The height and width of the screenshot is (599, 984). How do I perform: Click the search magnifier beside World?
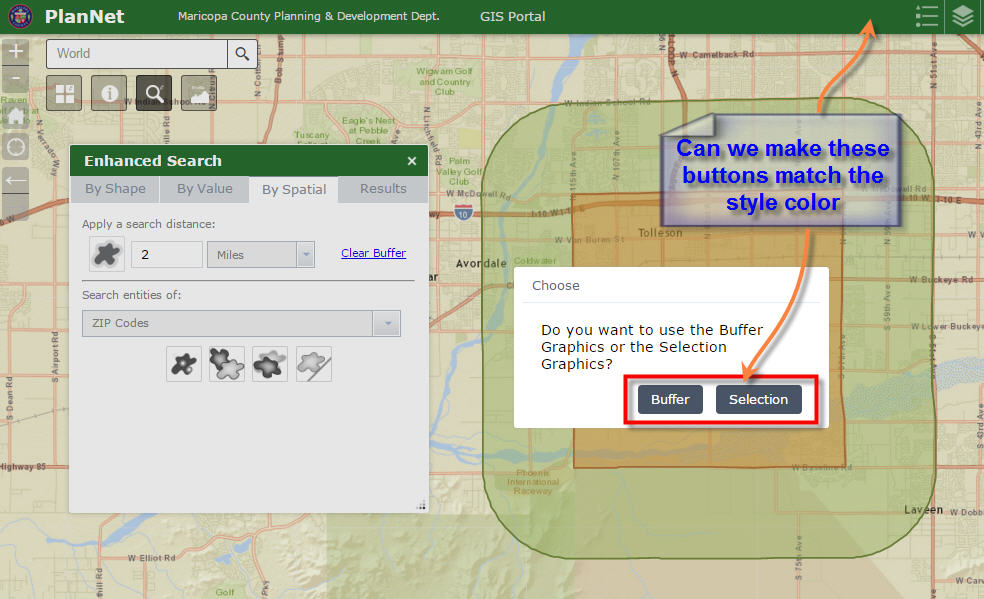(242, 54)
